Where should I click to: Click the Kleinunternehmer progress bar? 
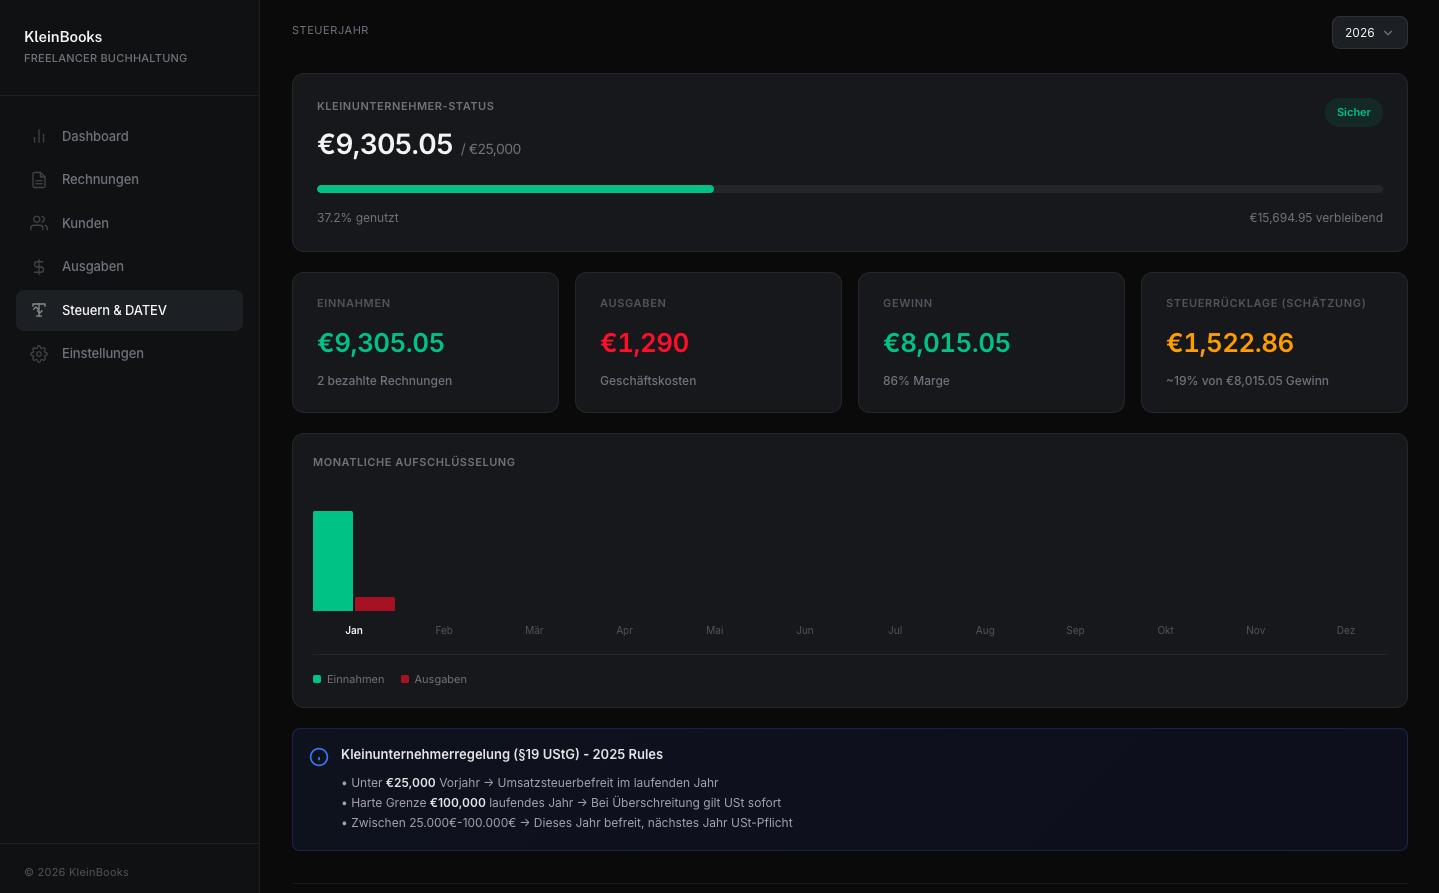(x=849, y=189)
